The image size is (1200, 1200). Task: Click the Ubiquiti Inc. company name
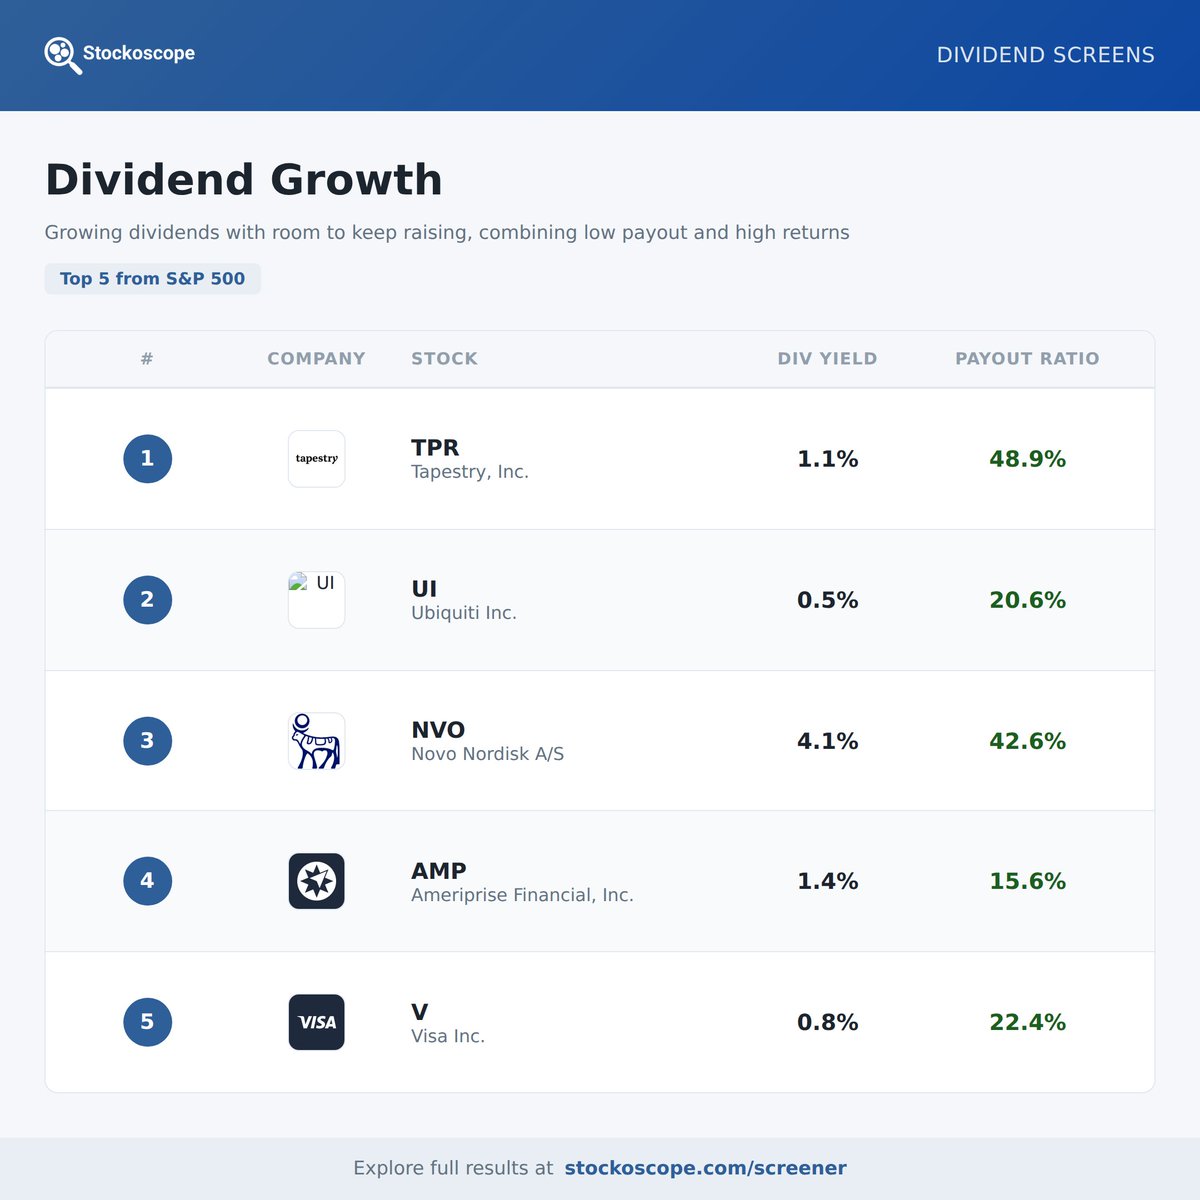pyautogui.click(x=464, y=613)
